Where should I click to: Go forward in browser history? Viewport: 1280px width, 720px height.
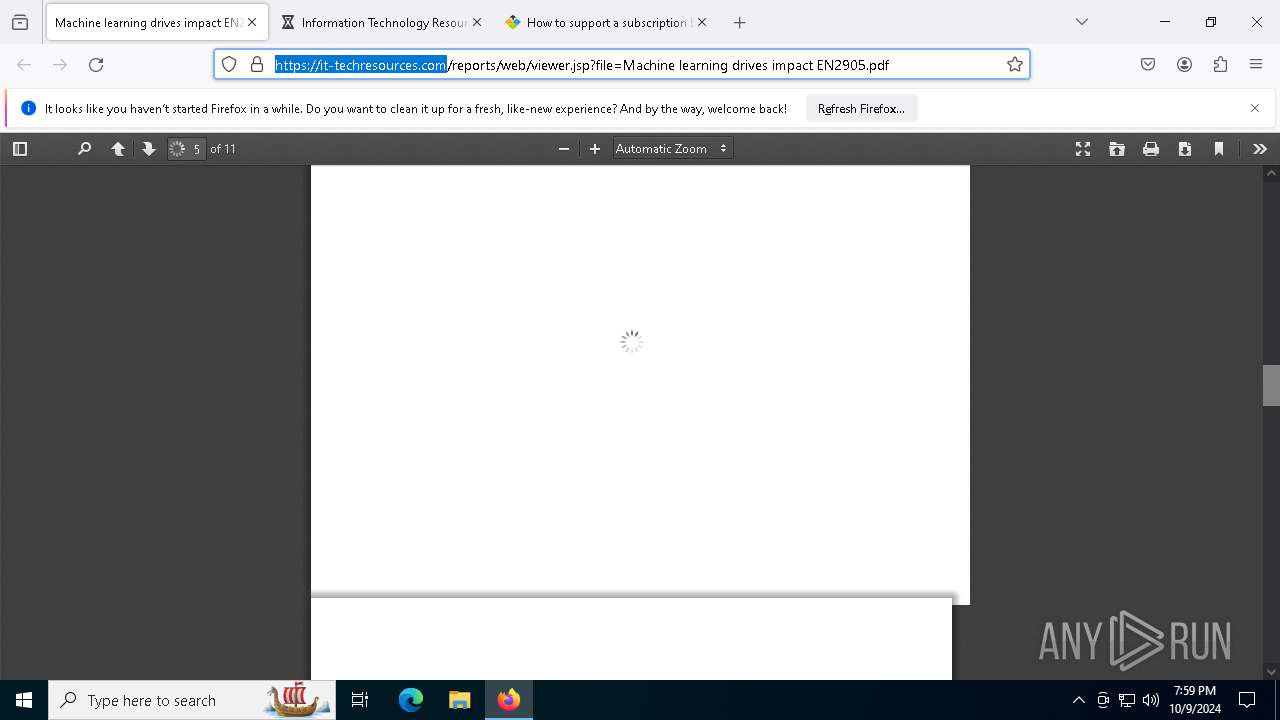click(60, 65)
